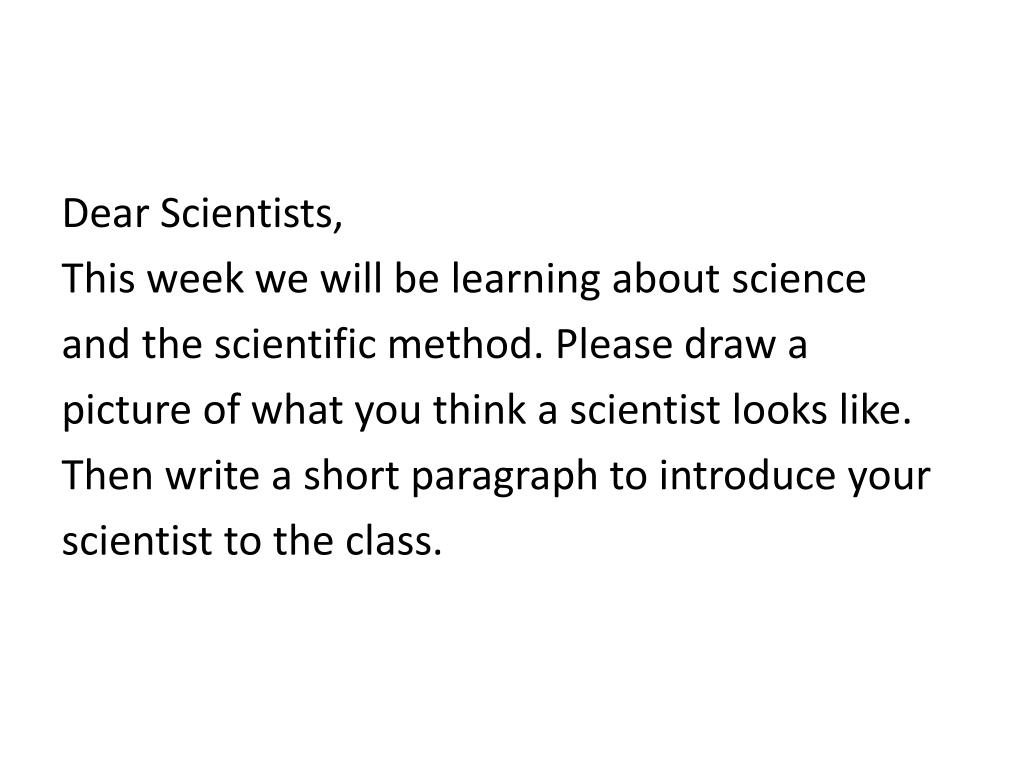Click the word "introduce" in the text
Image resolution: width=1024 pixels, height=768 pixels.
click(746, 475)
